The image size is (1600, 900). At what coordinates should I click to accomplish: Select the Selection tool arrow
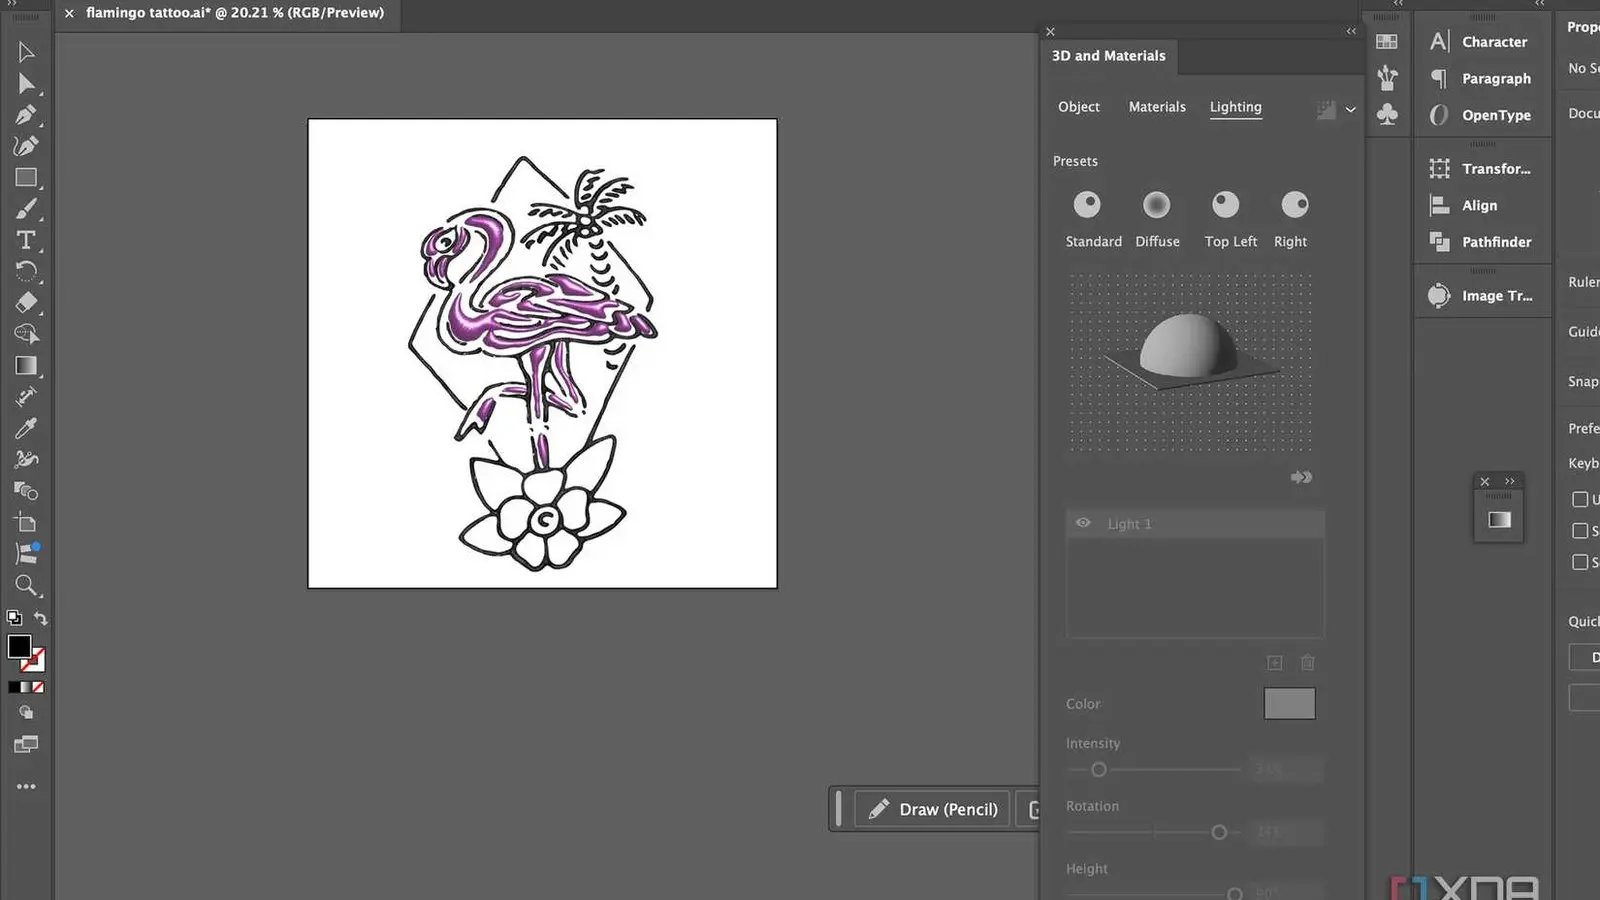[x=26, y=52]
